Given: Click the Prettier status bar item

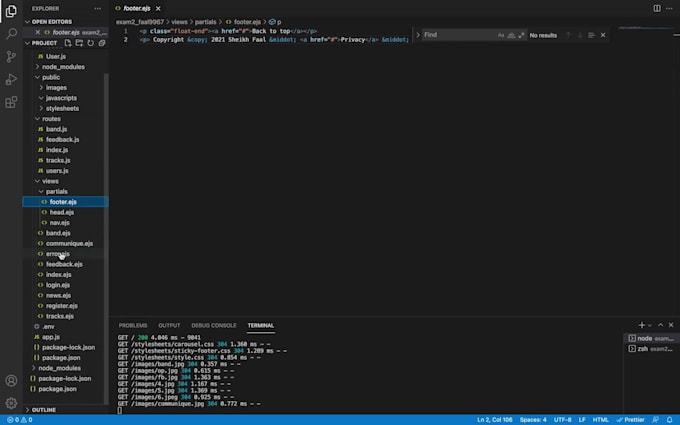Looking at the screenshot, I should (631, 420).
